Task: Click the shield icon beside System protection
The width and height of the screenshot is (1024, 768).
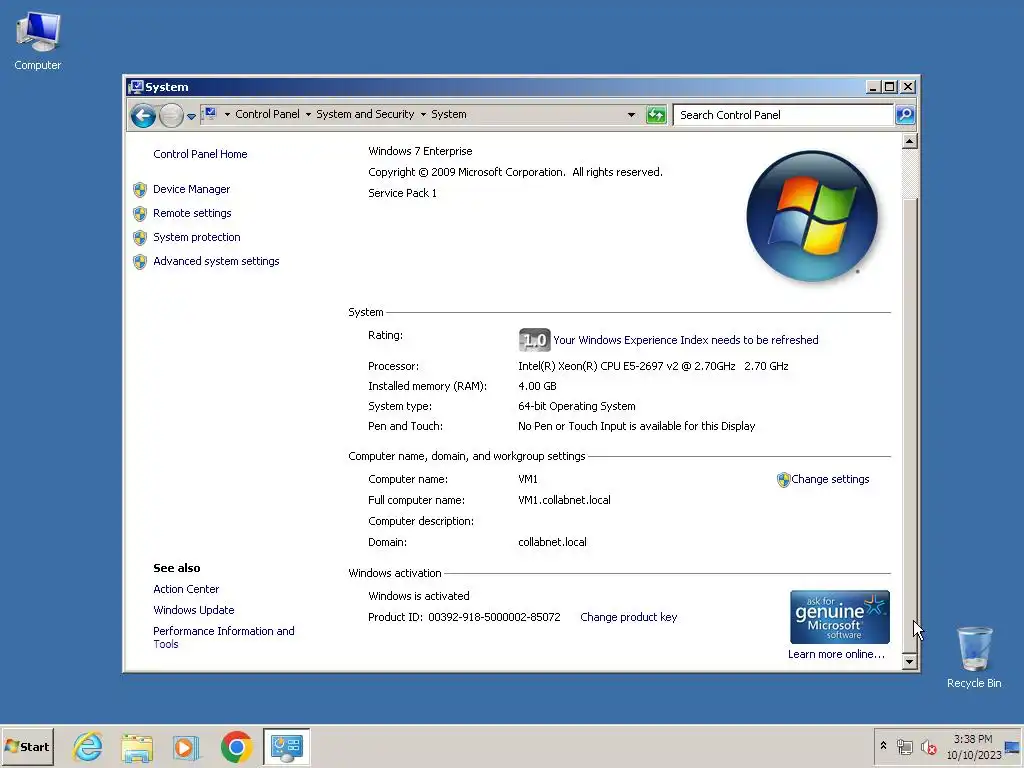Action: (x=140, y=238)
